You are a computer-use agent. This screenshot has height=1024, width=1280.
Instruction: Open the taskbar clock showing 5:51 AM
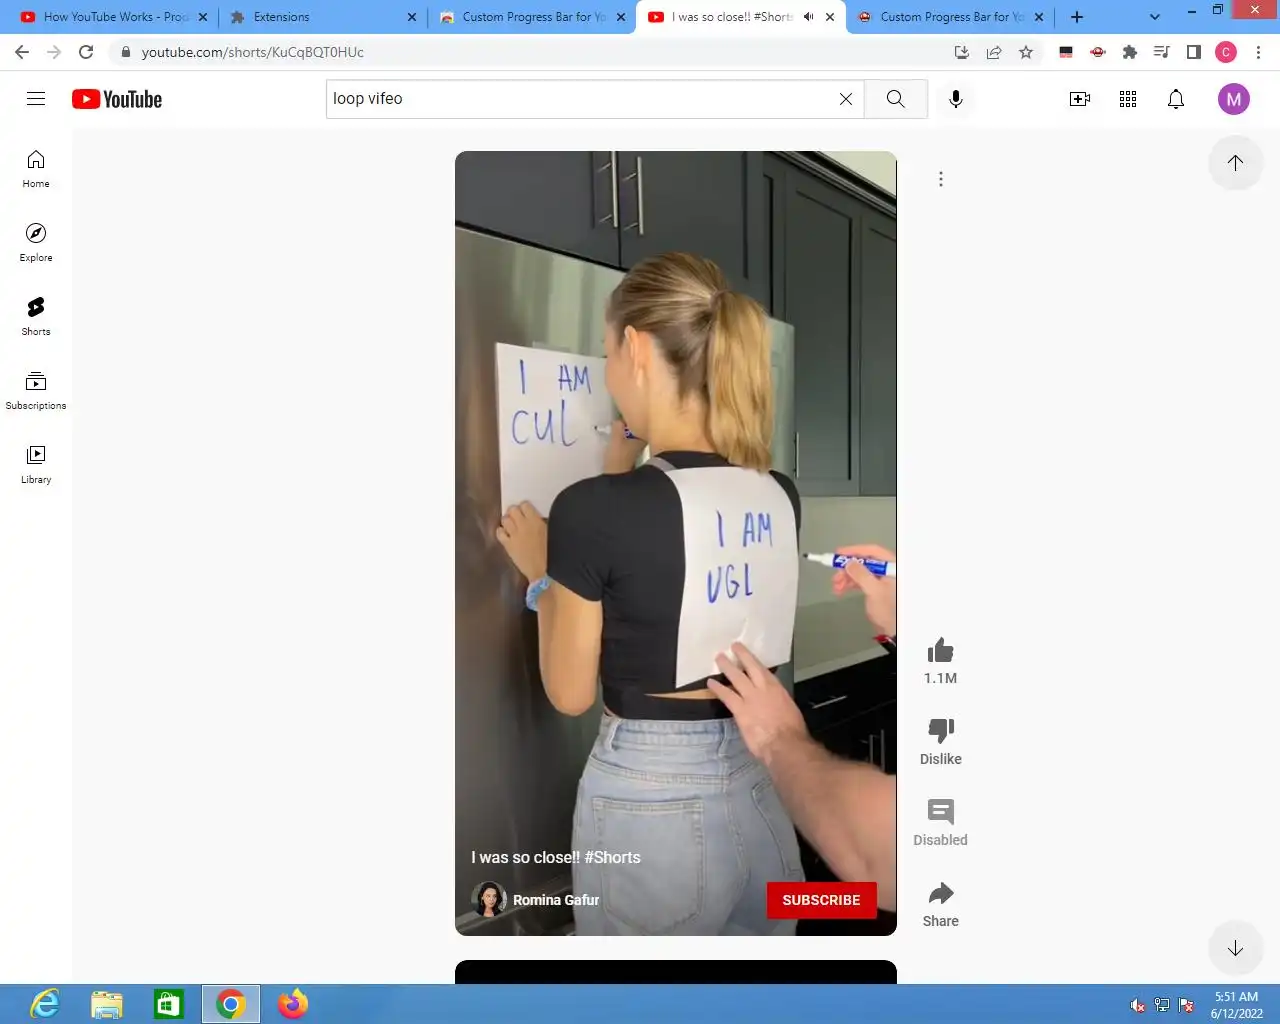(1237, 1005)
